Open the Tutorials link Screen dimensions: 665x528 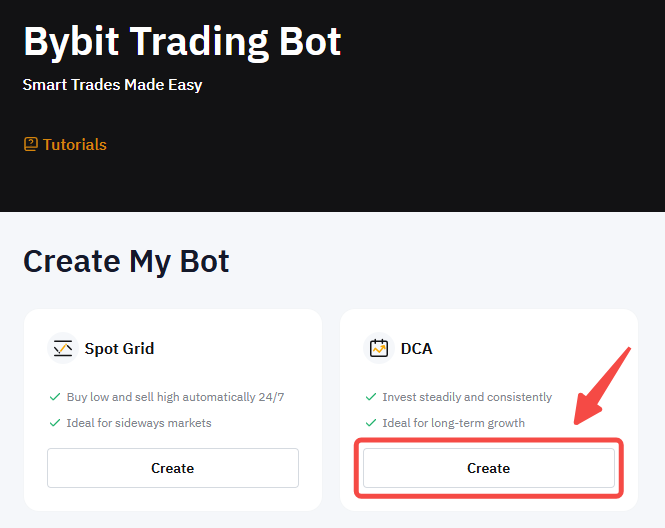(74, 144)
